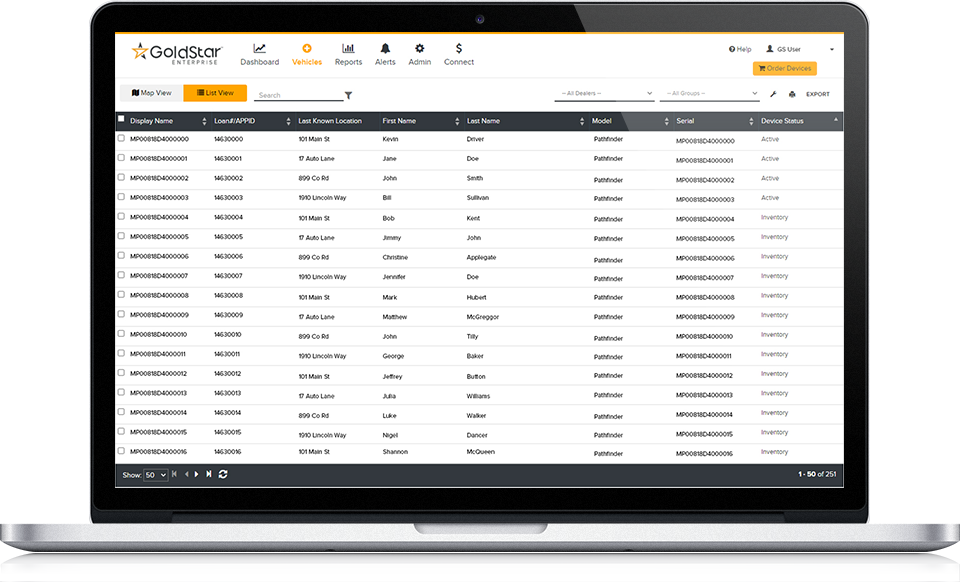Tick the select-all checkbox in the header
Screen dimensions: 960x582
[x=121, y=119]
